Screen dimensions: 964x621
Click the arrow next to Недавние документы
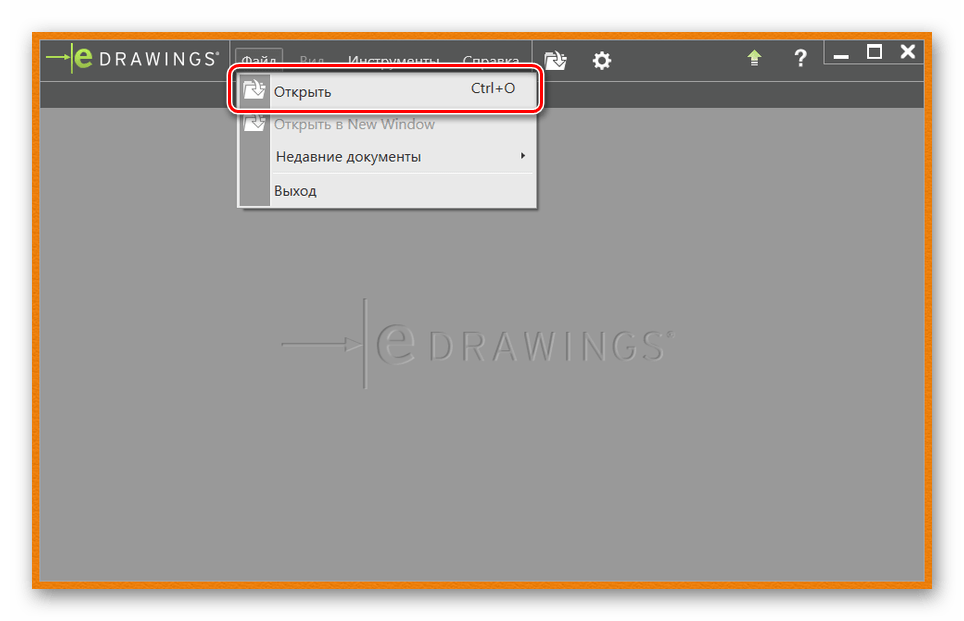(x=523, y=156)
